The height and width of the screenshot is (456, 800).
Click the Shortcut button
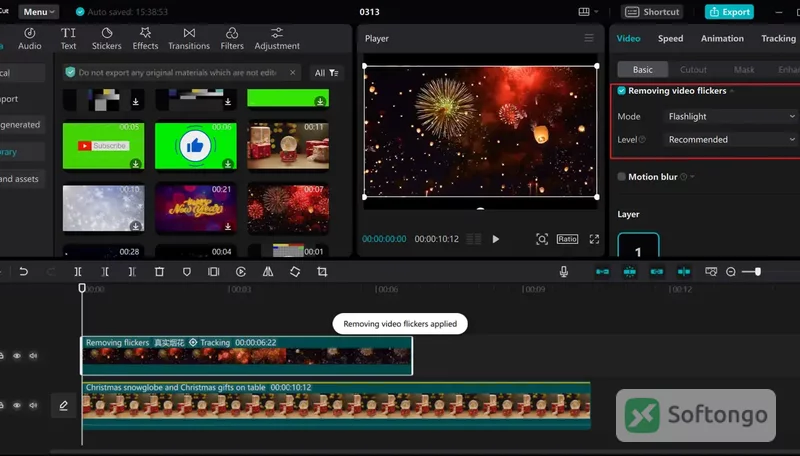pyautogui.click(x=652, y=12)
